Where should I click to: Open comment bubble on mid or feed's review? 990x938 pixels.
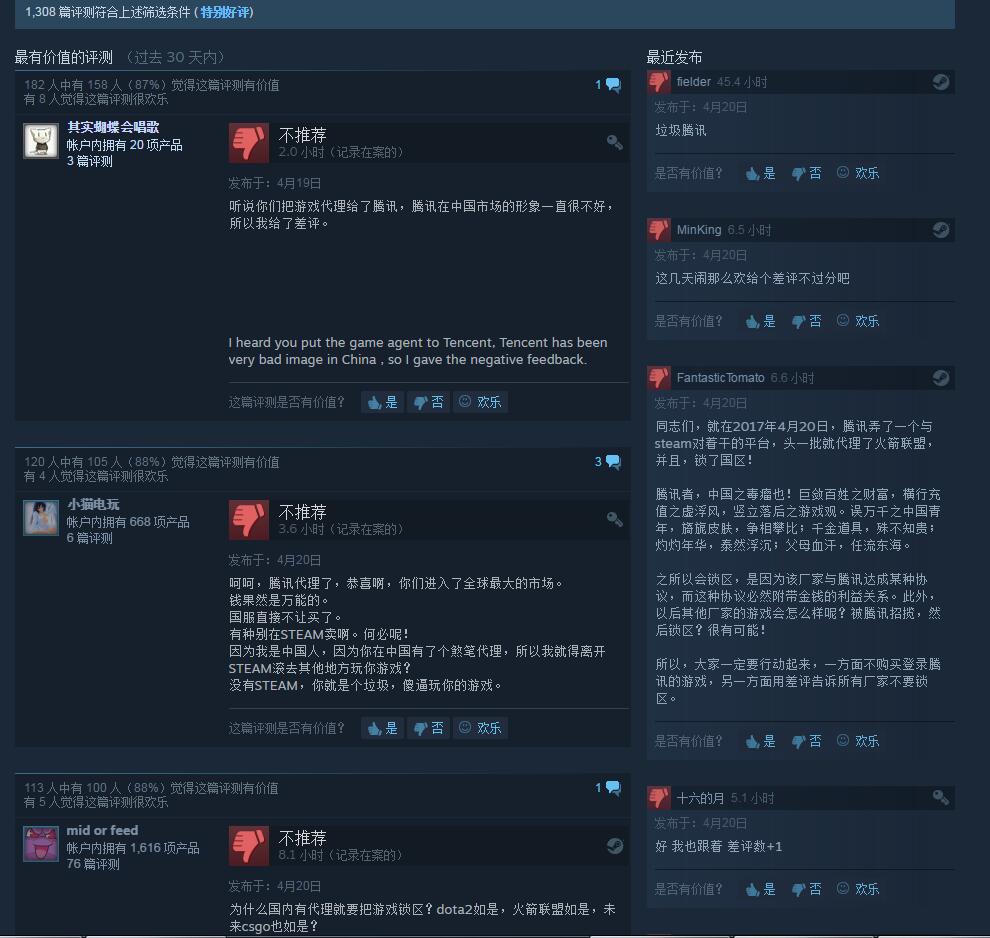pyautogui.click(x=608, y=787)
